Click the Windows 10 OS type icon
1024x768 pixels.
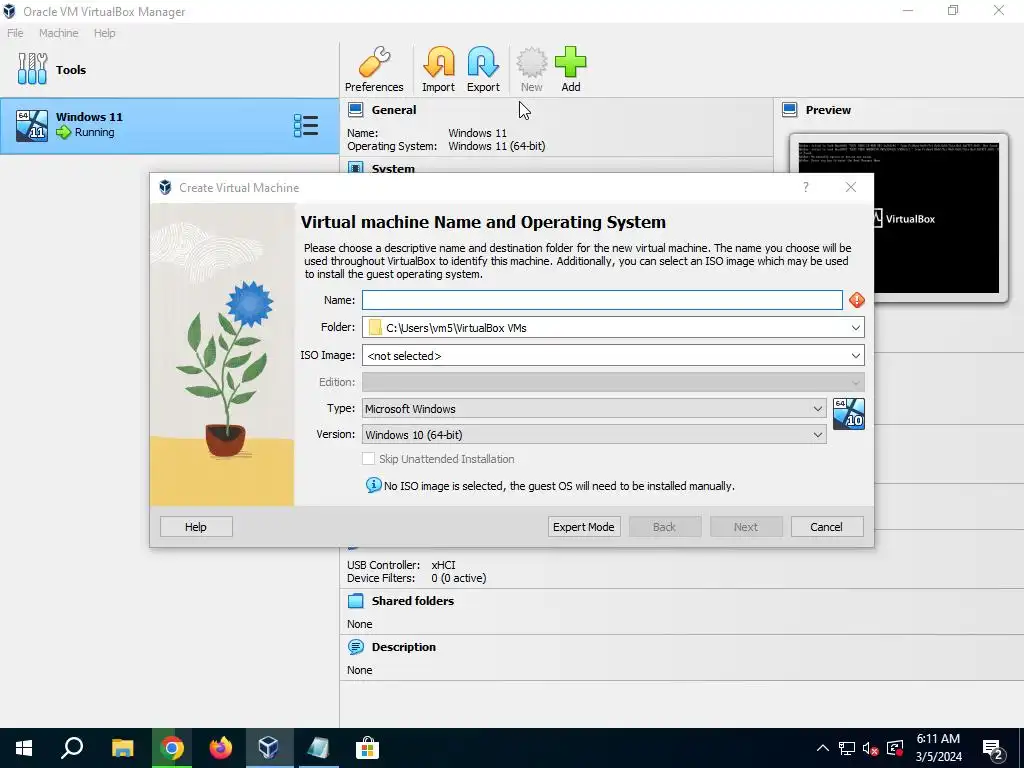(x=849, y=414)
